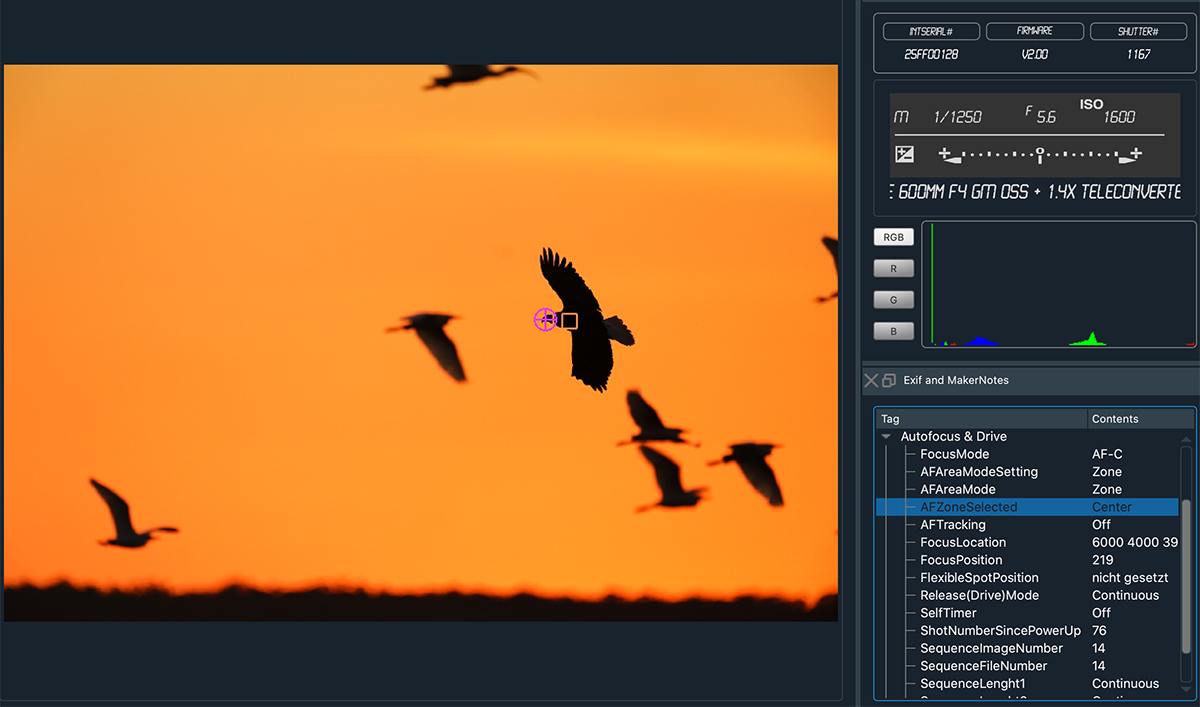Viewport: 1200px width, 707px height.
Task: Select the SequenceLenght1 row
Action: (1027, 684)
